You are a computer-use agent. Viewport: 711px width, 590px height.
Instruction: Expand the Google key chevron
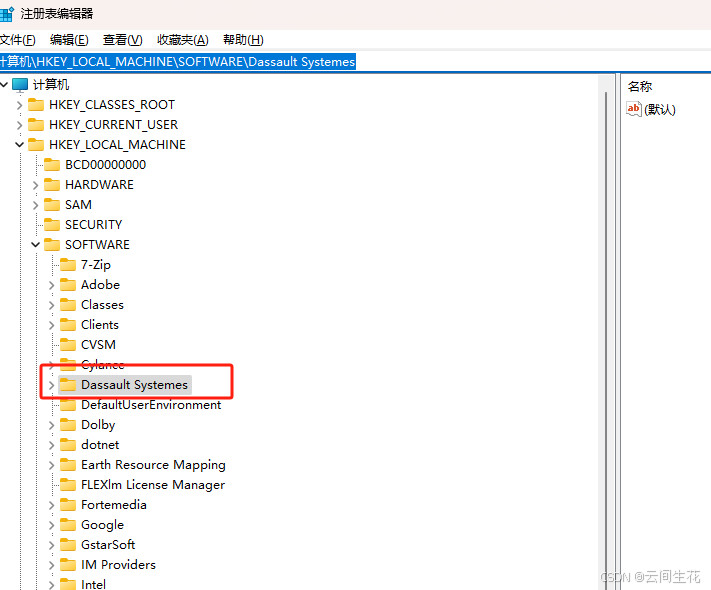coord(51,525)
